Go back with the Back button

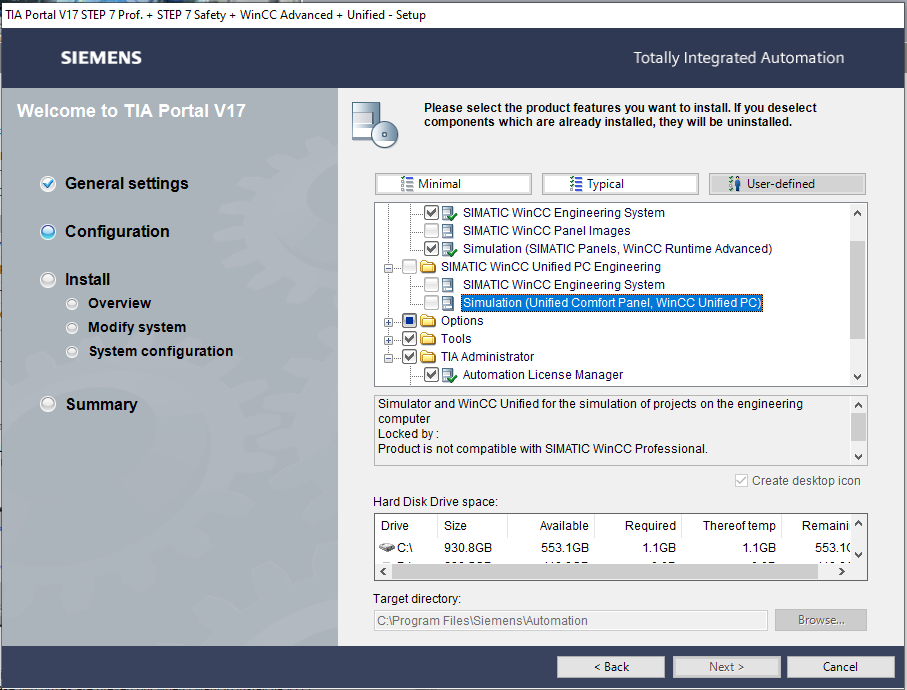(610, 667)
